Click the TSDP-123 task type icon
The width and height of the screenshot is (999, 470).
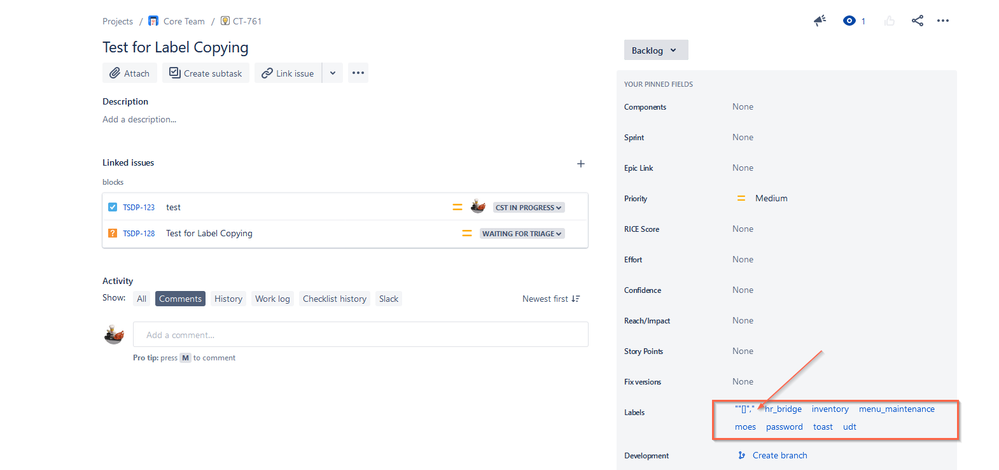[x=113, y=207]
